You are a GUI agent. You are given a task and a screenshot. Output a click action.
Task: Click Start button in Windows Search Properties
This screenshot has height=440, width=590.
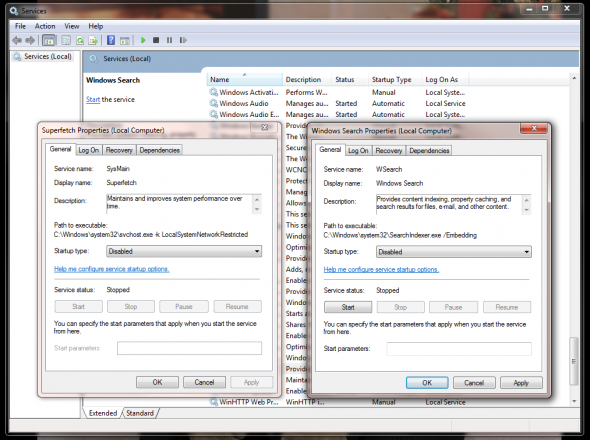coord(348,307)
